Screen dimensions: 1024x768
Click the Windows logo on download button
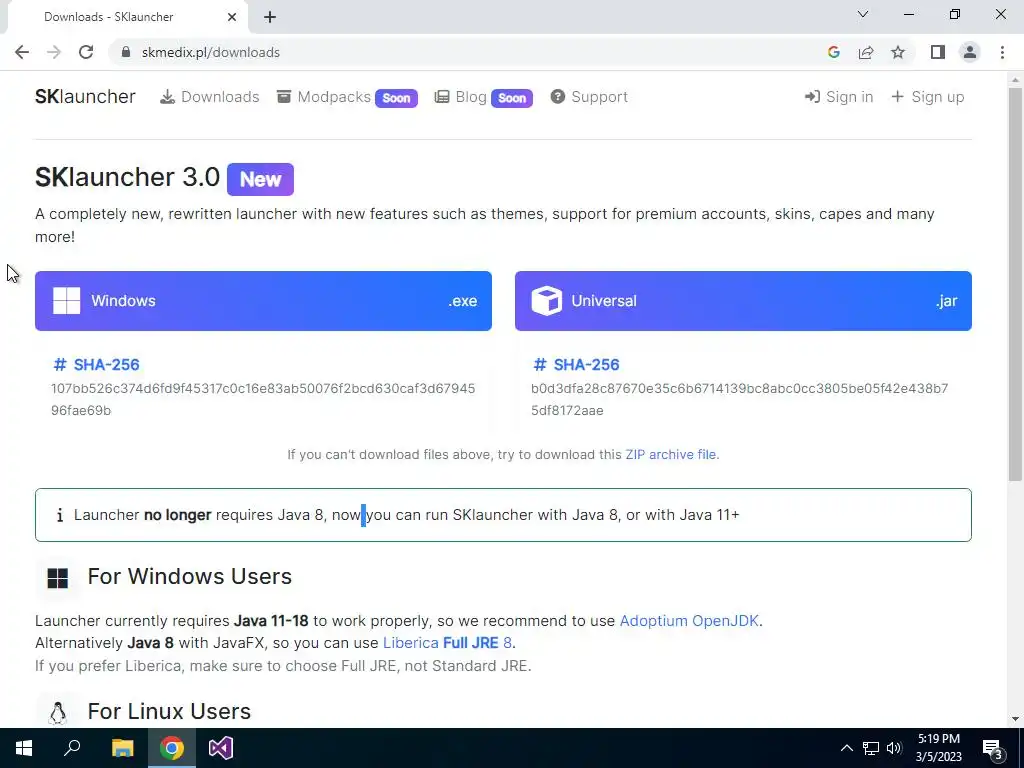click(x=67, y=301)
